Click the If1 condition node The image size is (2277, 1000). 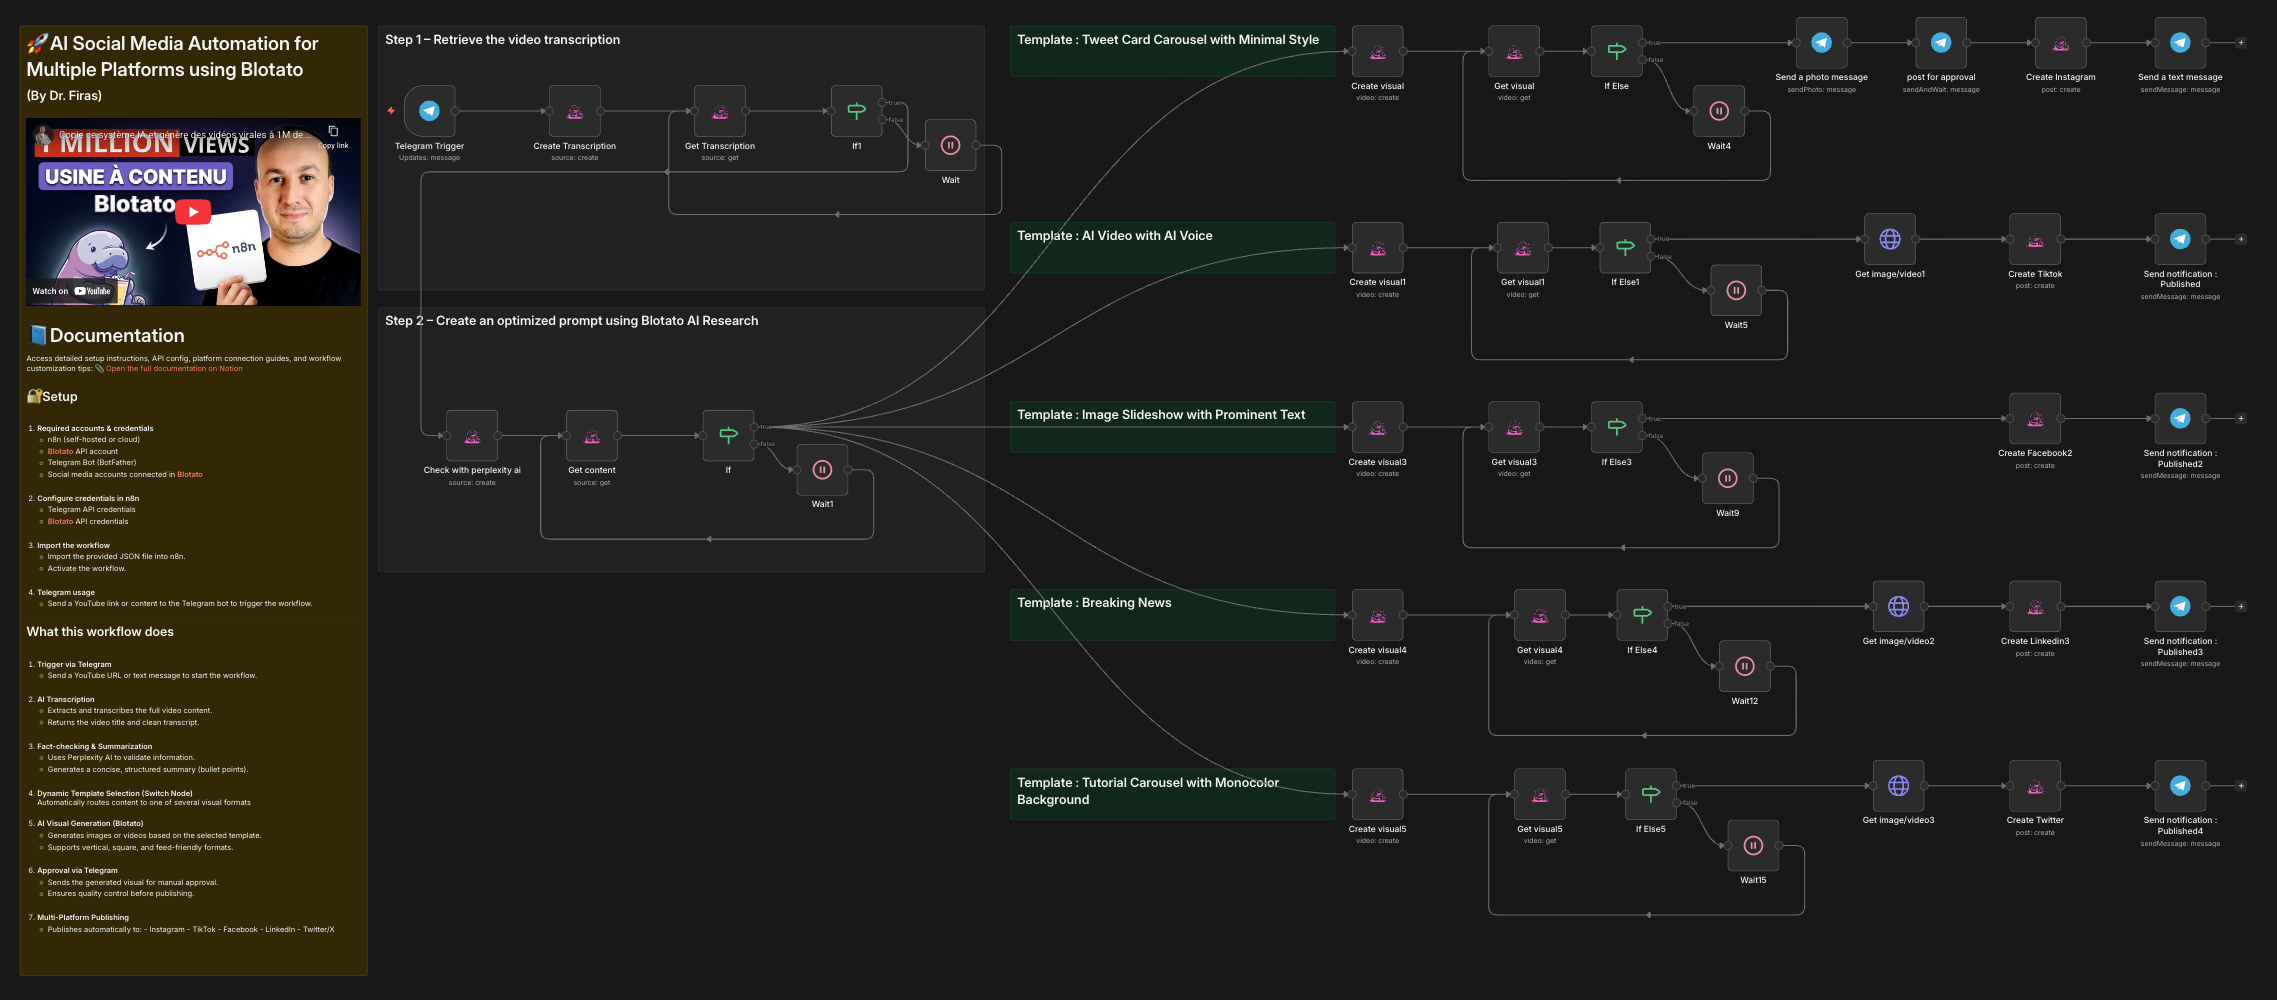pos(856,112)
